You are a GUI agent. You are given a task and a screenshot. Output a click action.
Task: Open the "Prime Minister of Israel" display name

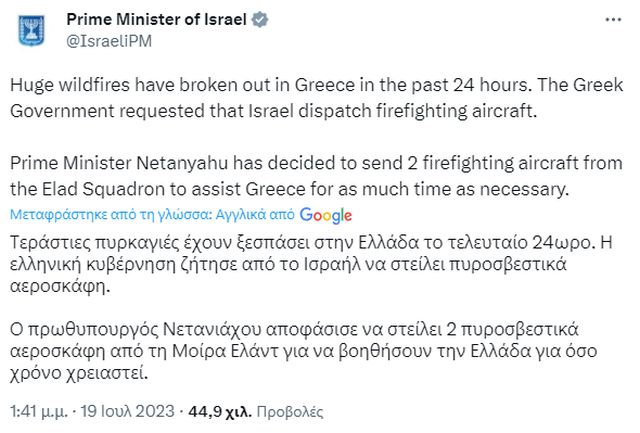(x=156, y=22)
